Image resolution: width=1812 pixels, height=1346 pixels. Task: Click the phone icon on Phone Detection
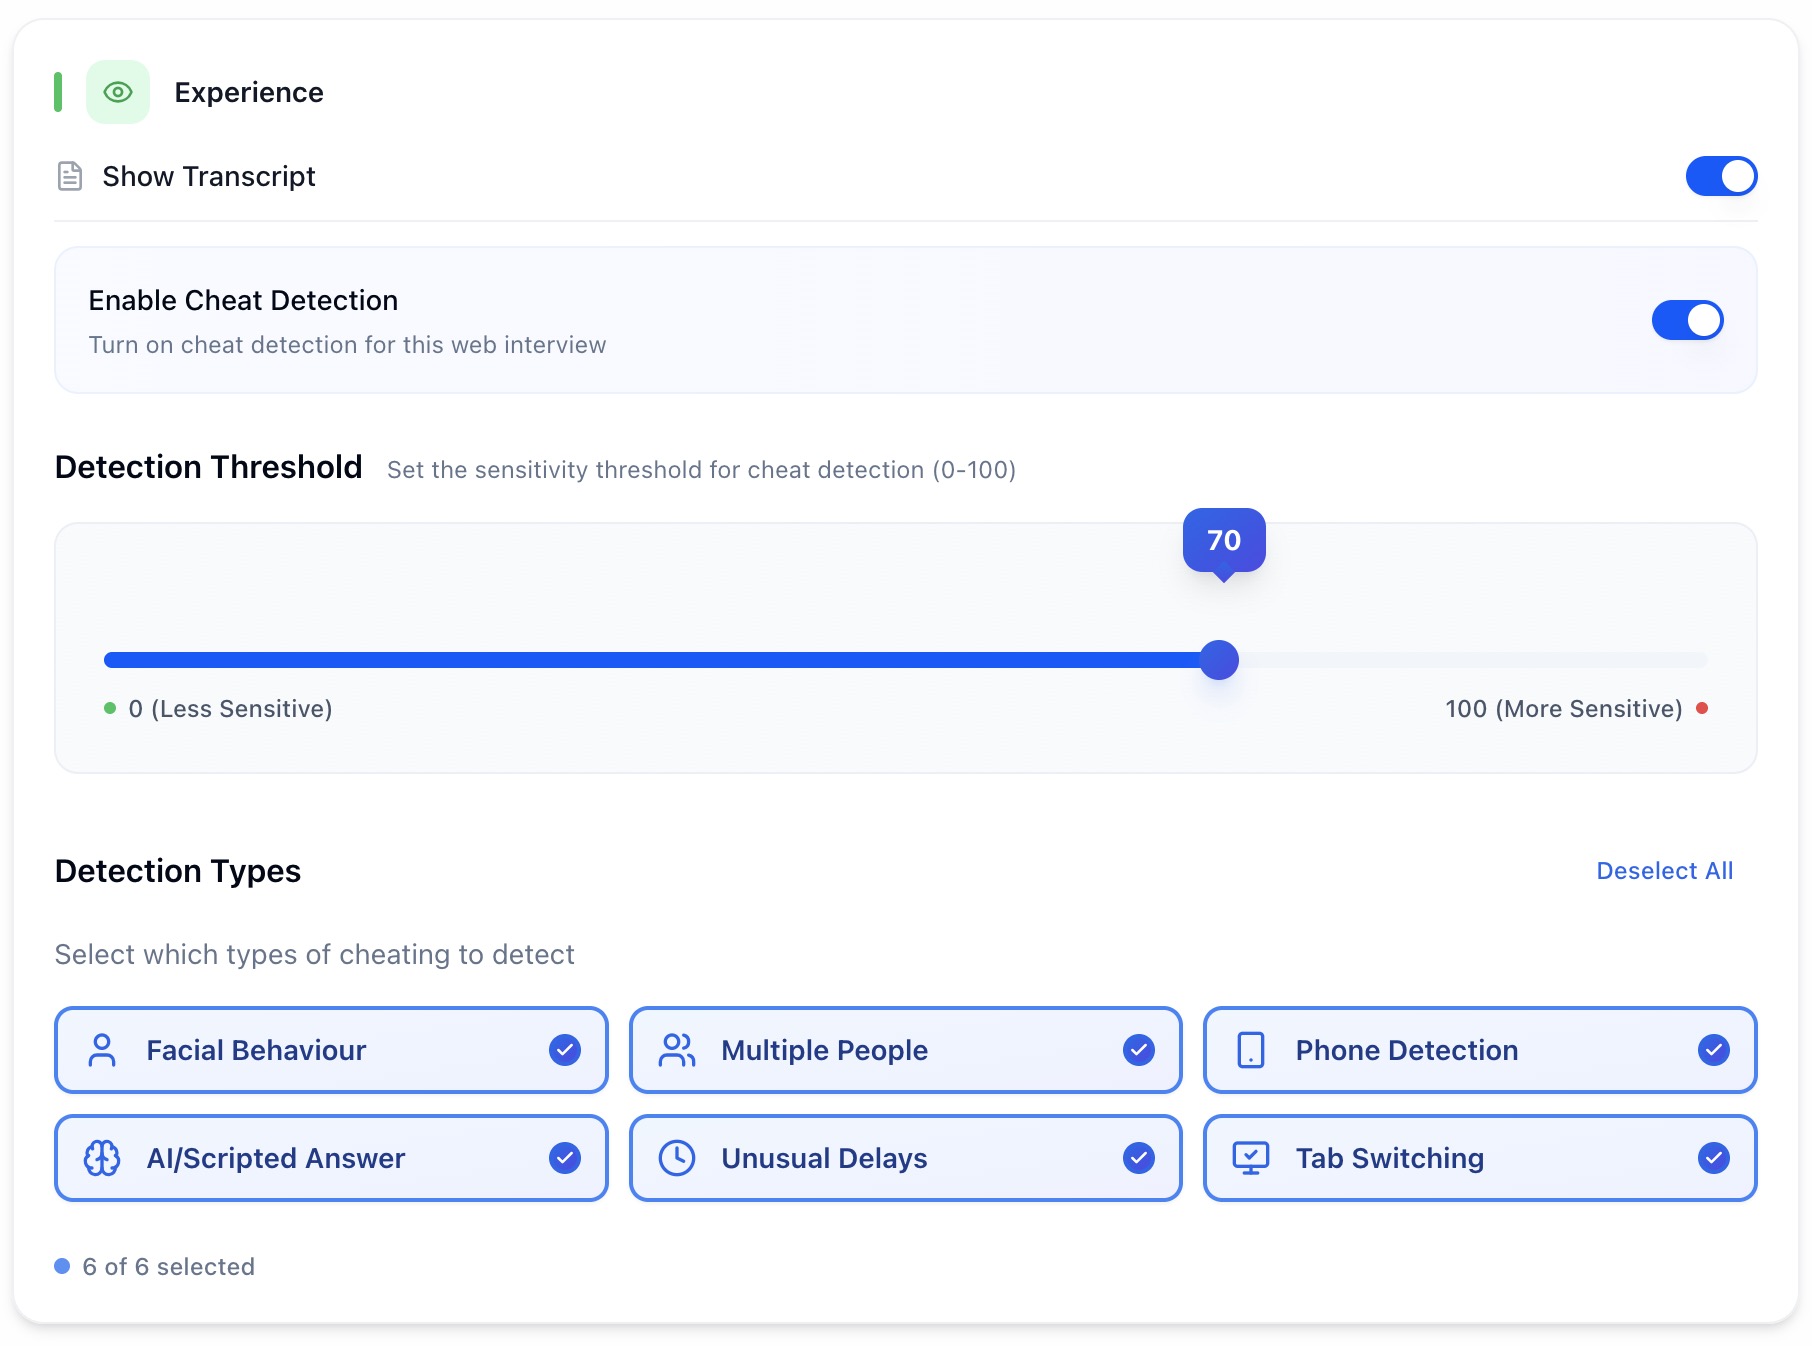point(1251,1050)
